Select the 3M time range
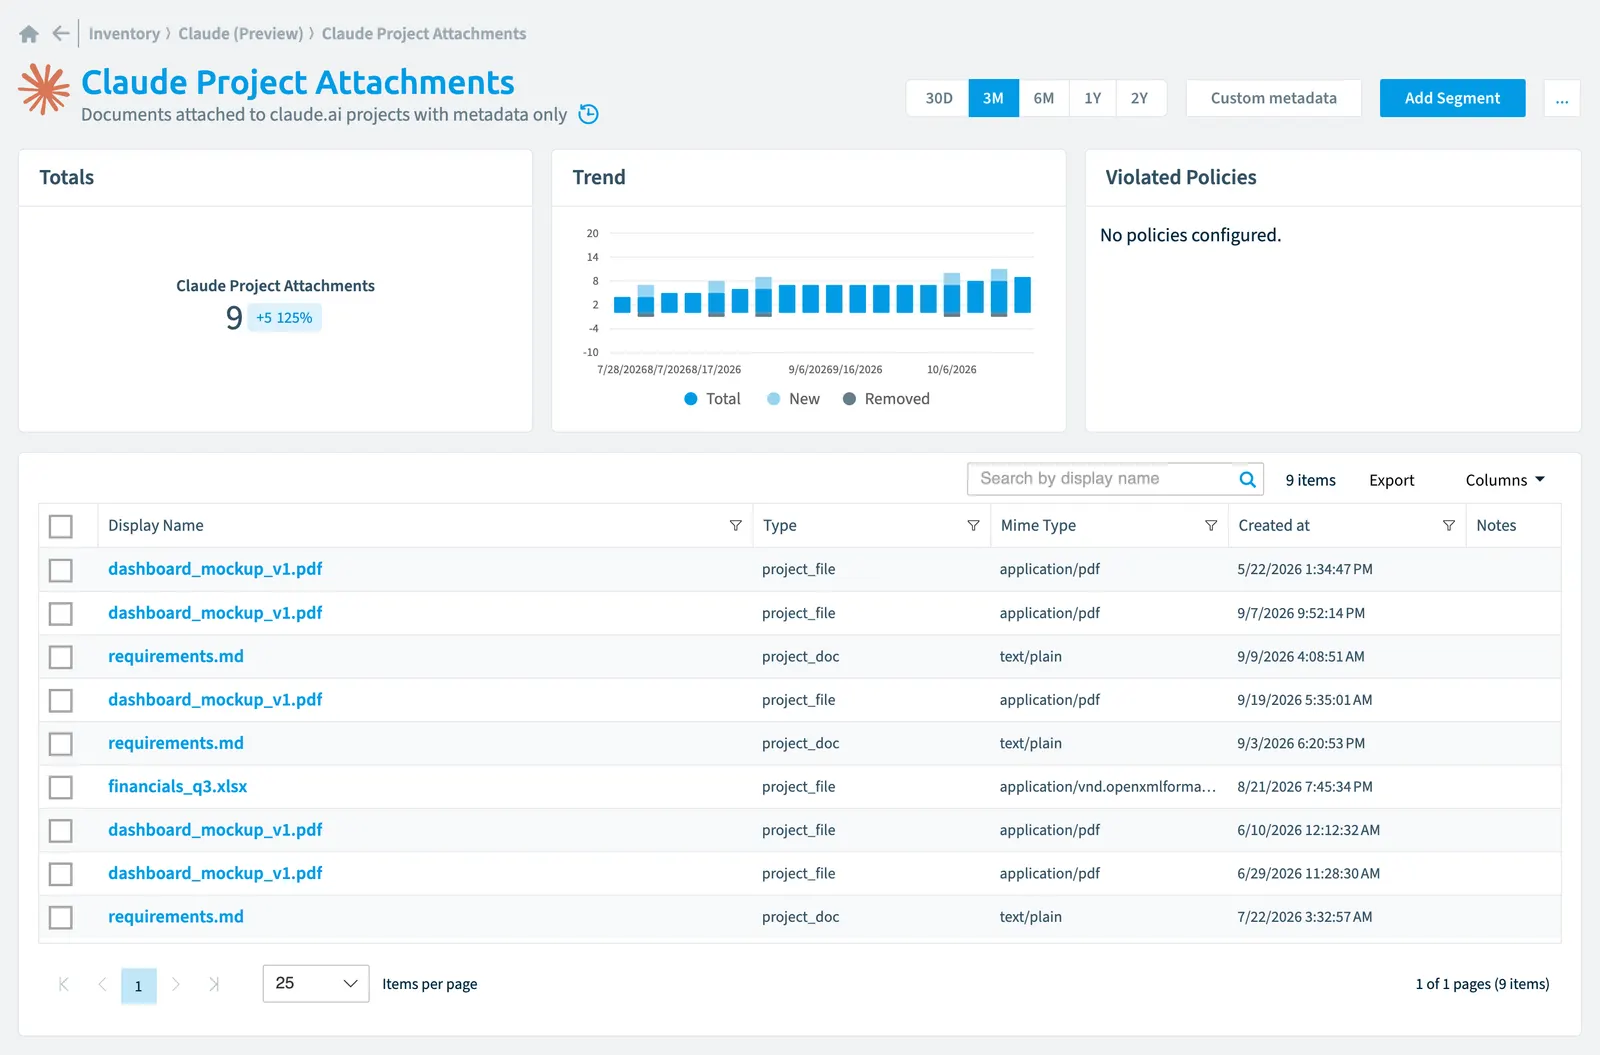1600x1055 pixels. tap(993, 98)
